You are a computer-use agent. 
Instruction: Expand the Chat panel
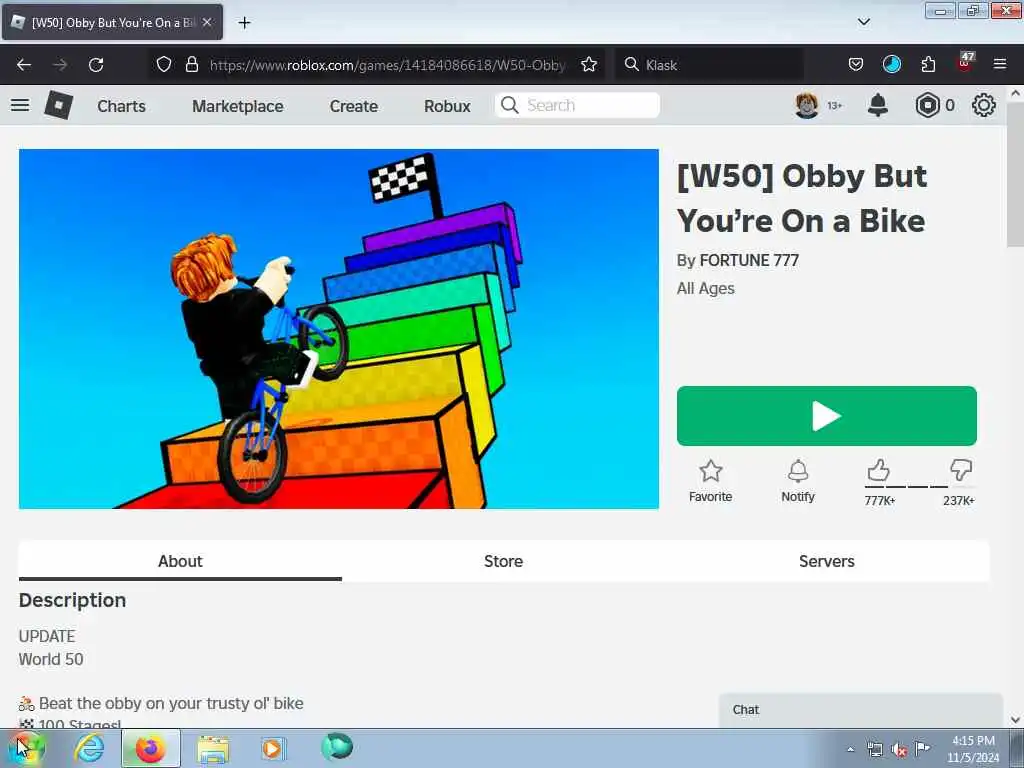[861, 710]
